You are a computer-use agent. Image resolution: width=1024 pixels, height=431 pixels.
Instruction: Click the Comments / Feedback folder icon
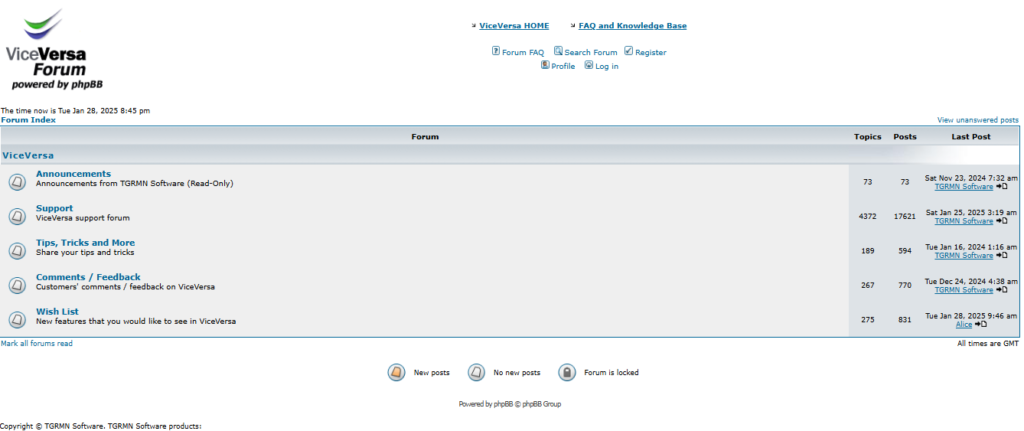18,285
